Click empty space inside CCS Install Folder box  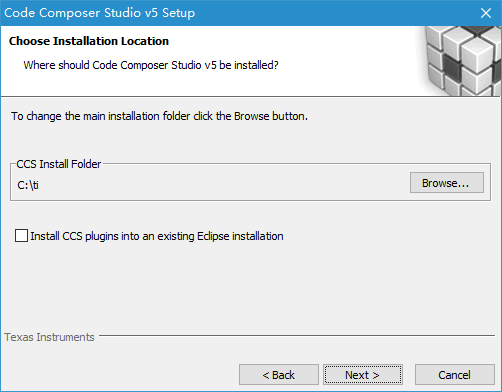[223, 185]
